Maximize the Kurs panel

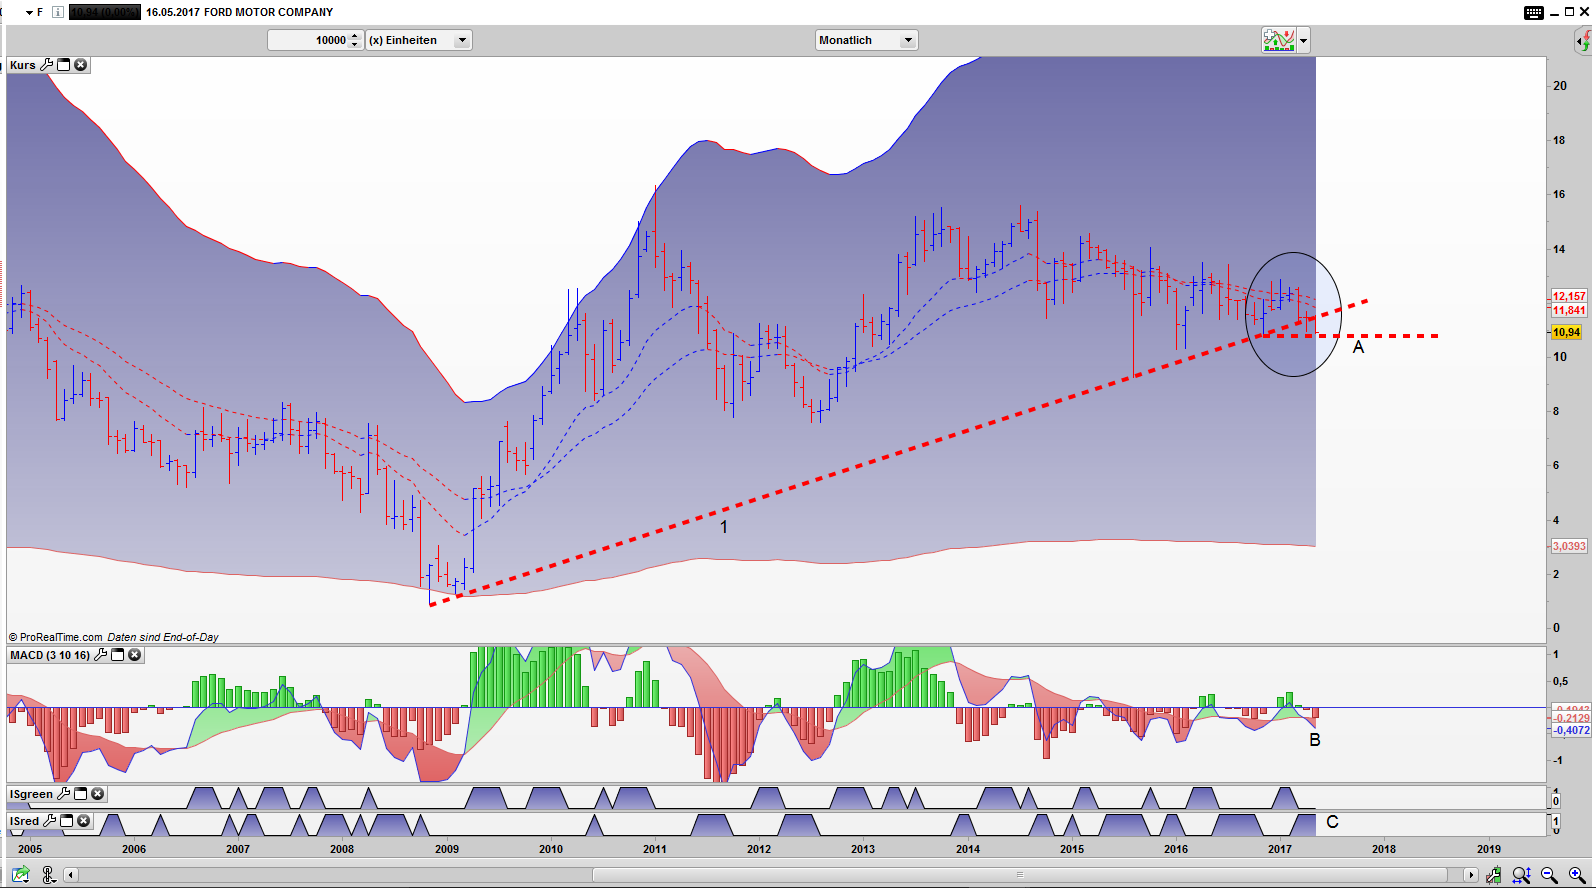(64, 65)
